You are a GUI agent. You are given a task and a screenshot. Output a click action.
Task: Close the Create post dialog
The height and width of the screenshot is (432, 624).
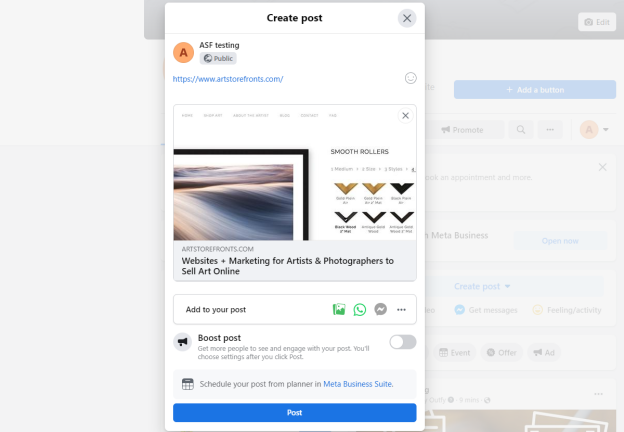[407, 18]
